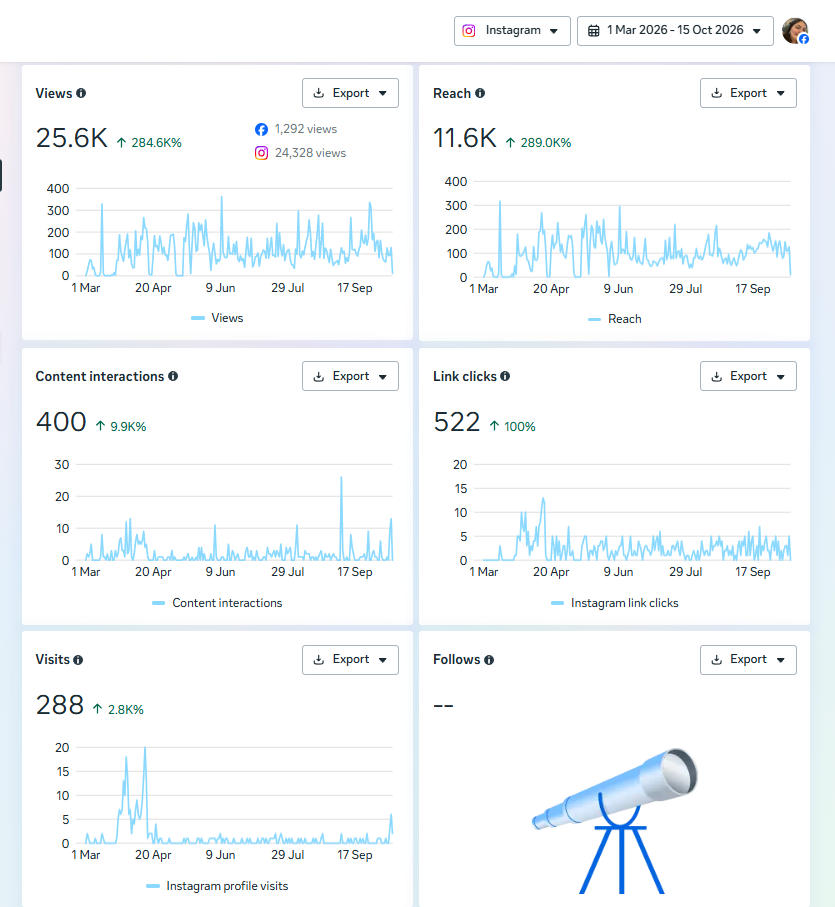Toggle the Instagram link clicks legend item
The height and width of the screenshot is (907, 835).
tap(615, 603)
